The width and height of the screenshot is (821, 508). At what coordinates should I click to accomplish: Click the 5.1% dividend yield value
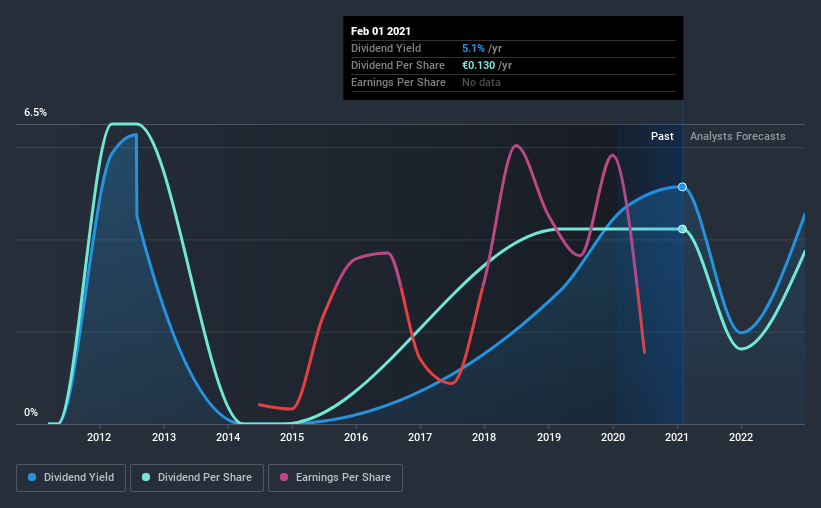(x=473, y=48)
